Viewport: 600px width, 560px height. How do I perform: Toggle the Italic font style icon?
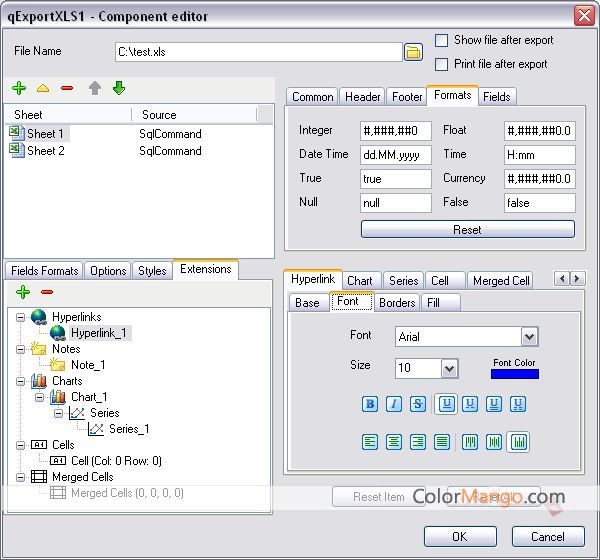pos(394,405)
